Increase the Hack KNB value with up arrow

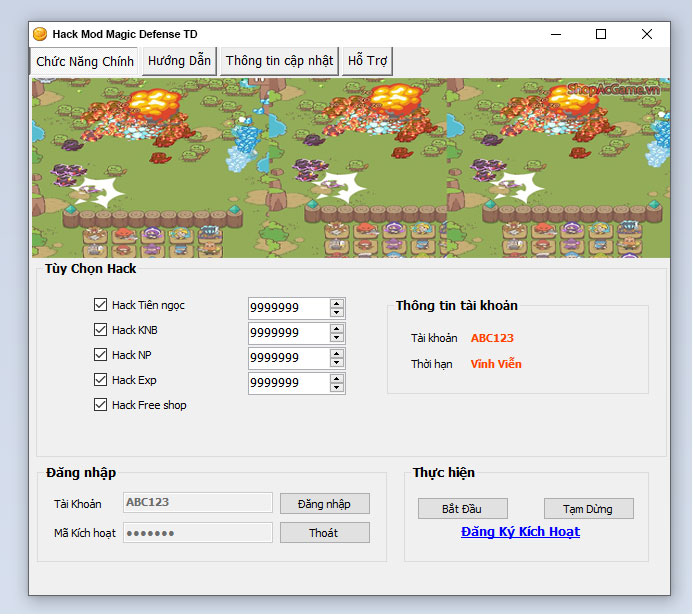click(337, 329)
